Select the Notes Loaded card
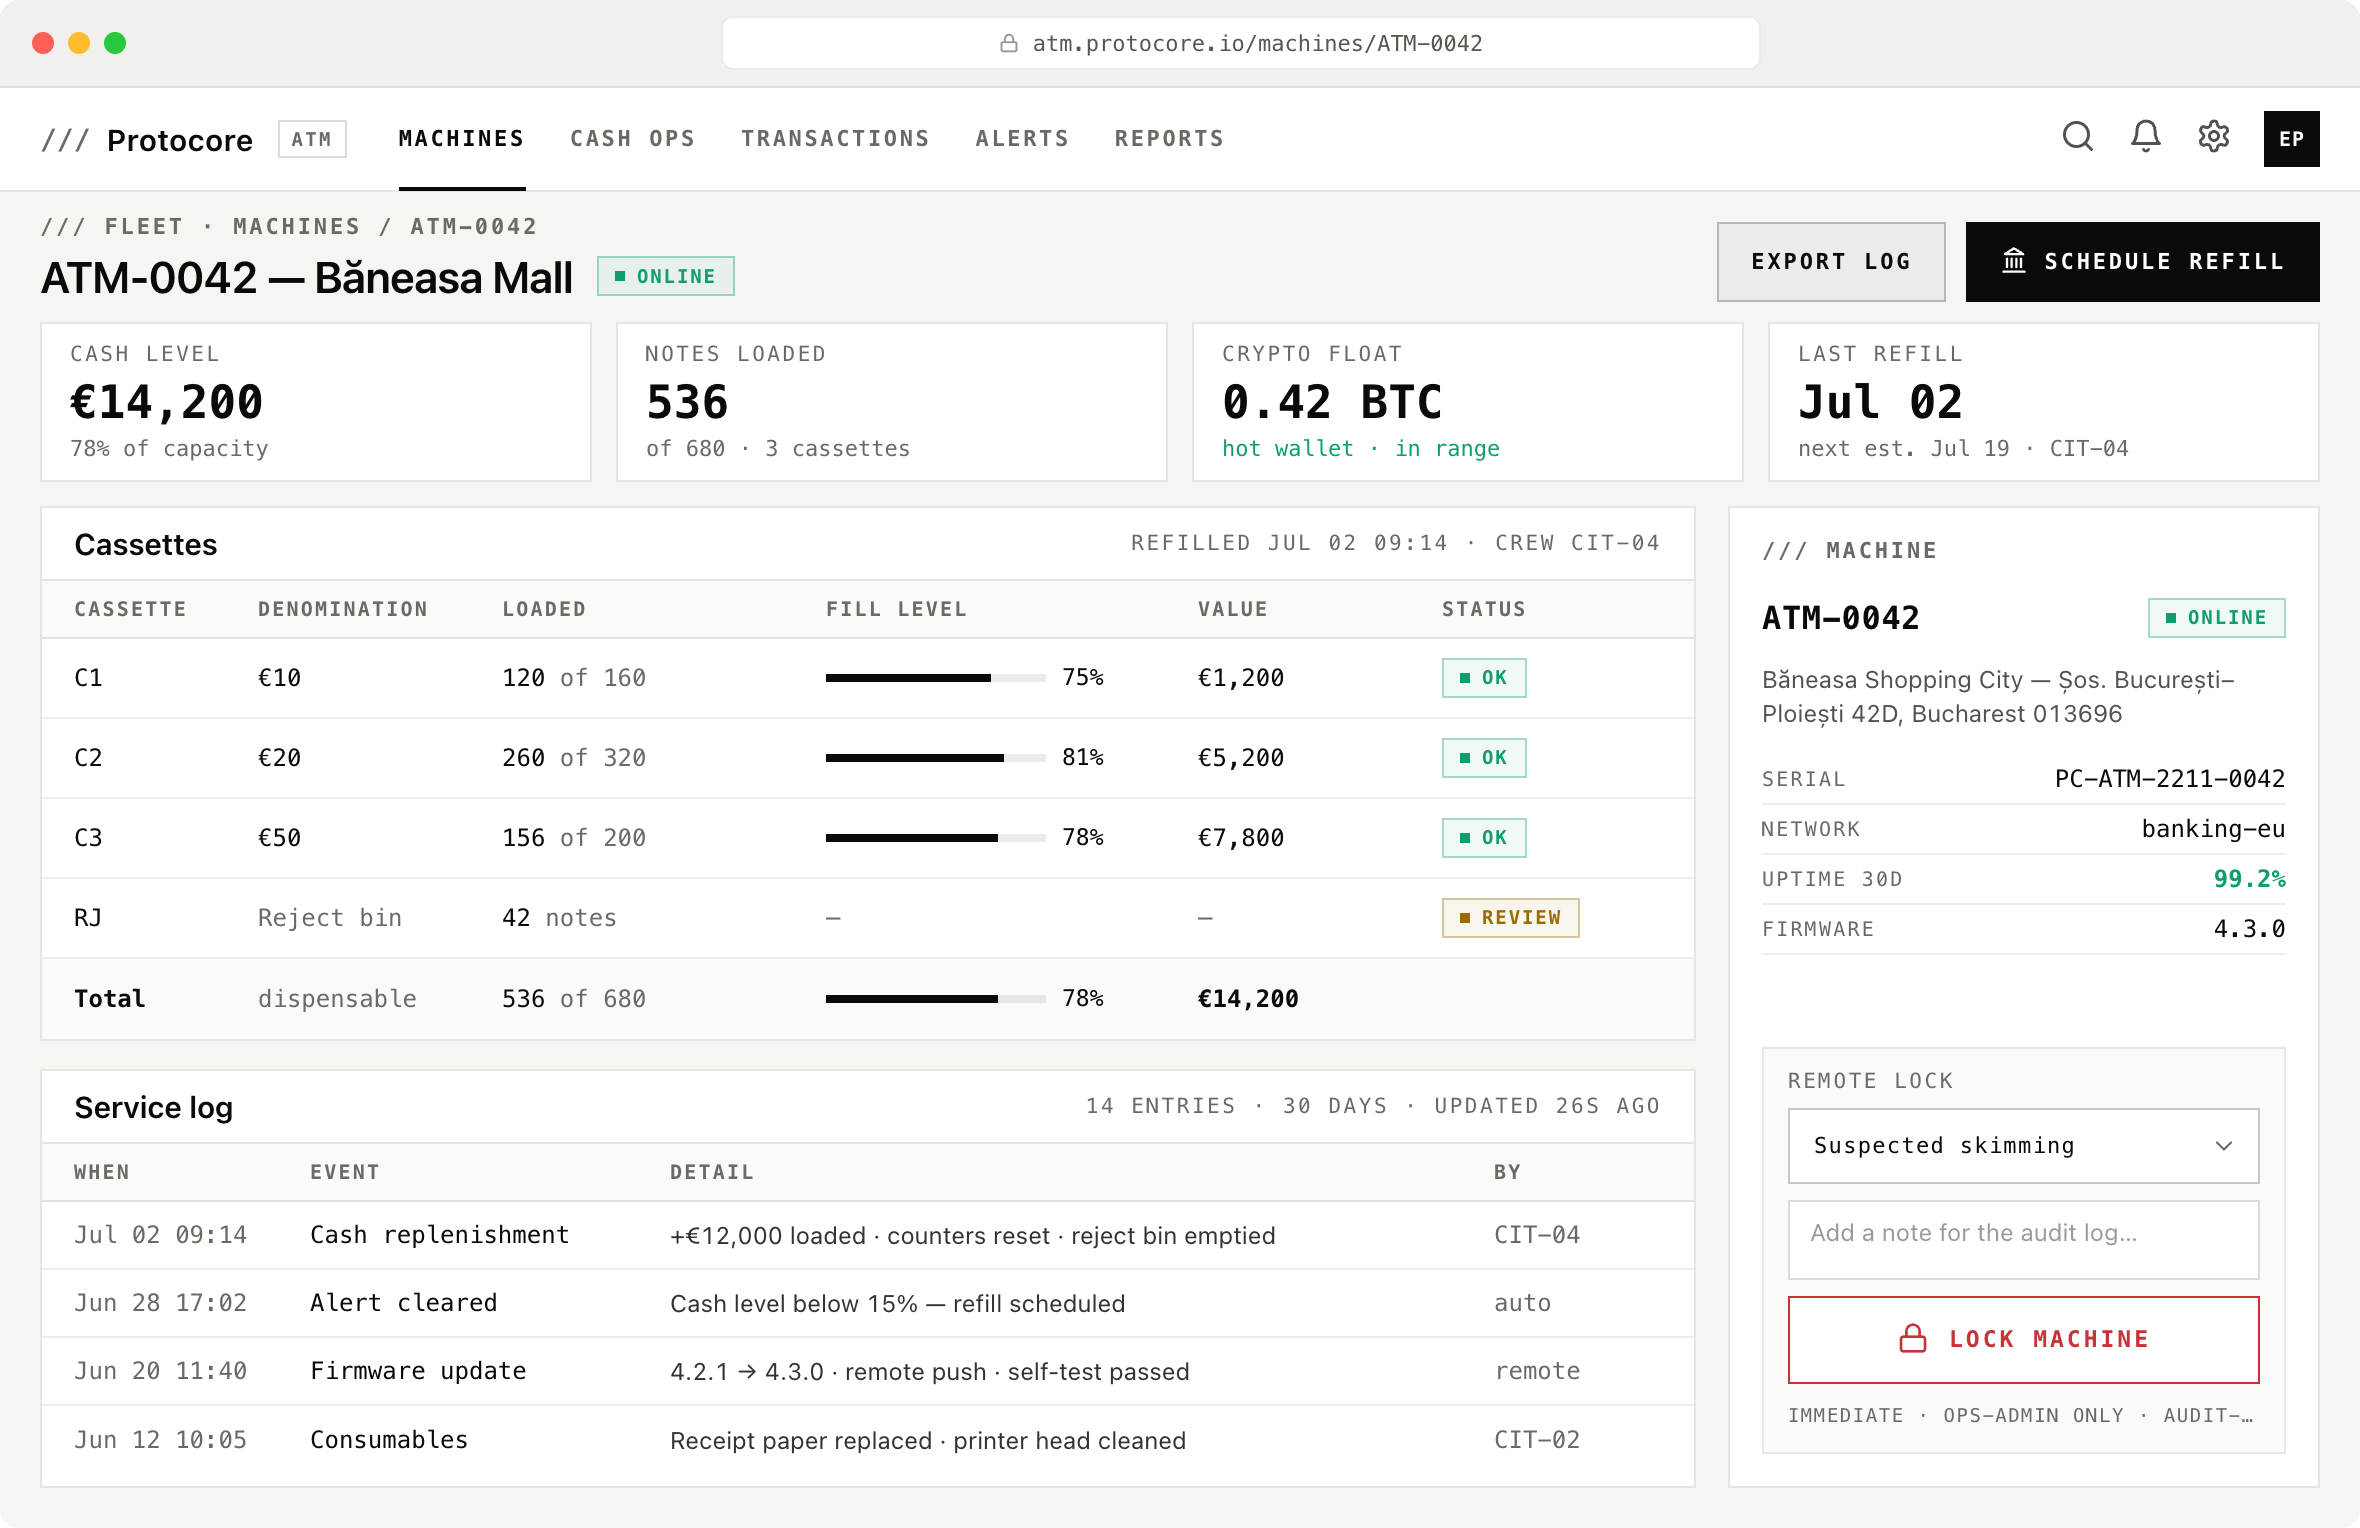The image size is (2360, 1528). (x=892, y=402)
